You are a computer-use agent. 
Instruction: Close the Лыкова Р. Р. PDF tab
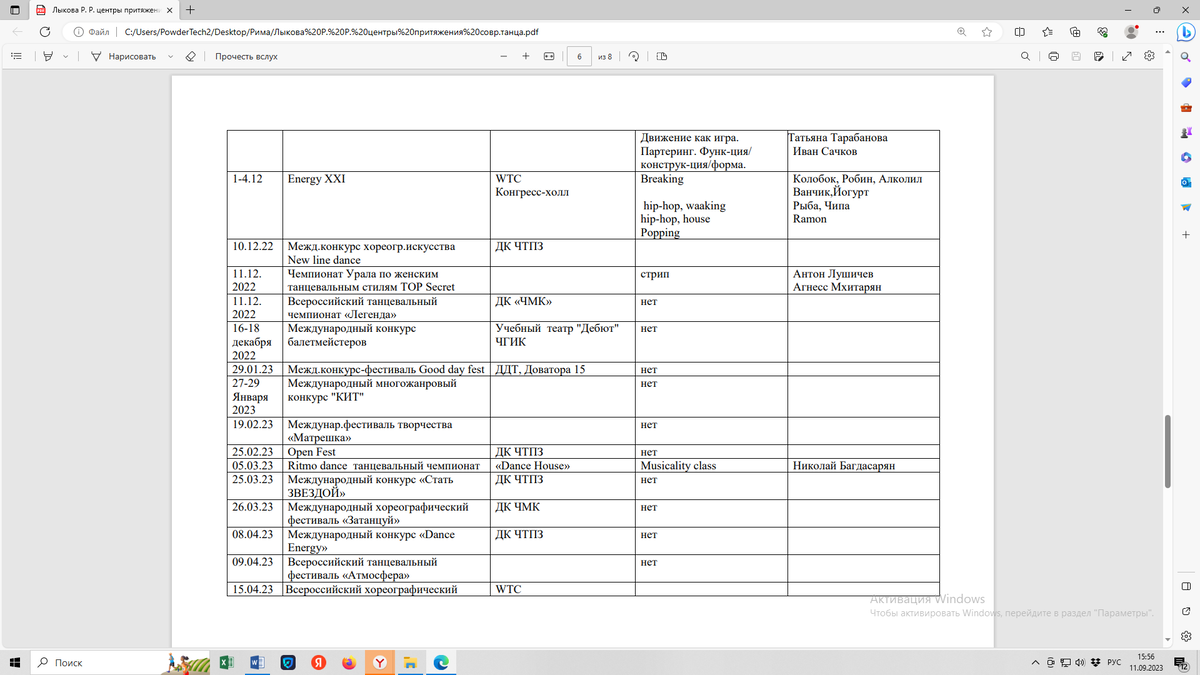point(168,9)
